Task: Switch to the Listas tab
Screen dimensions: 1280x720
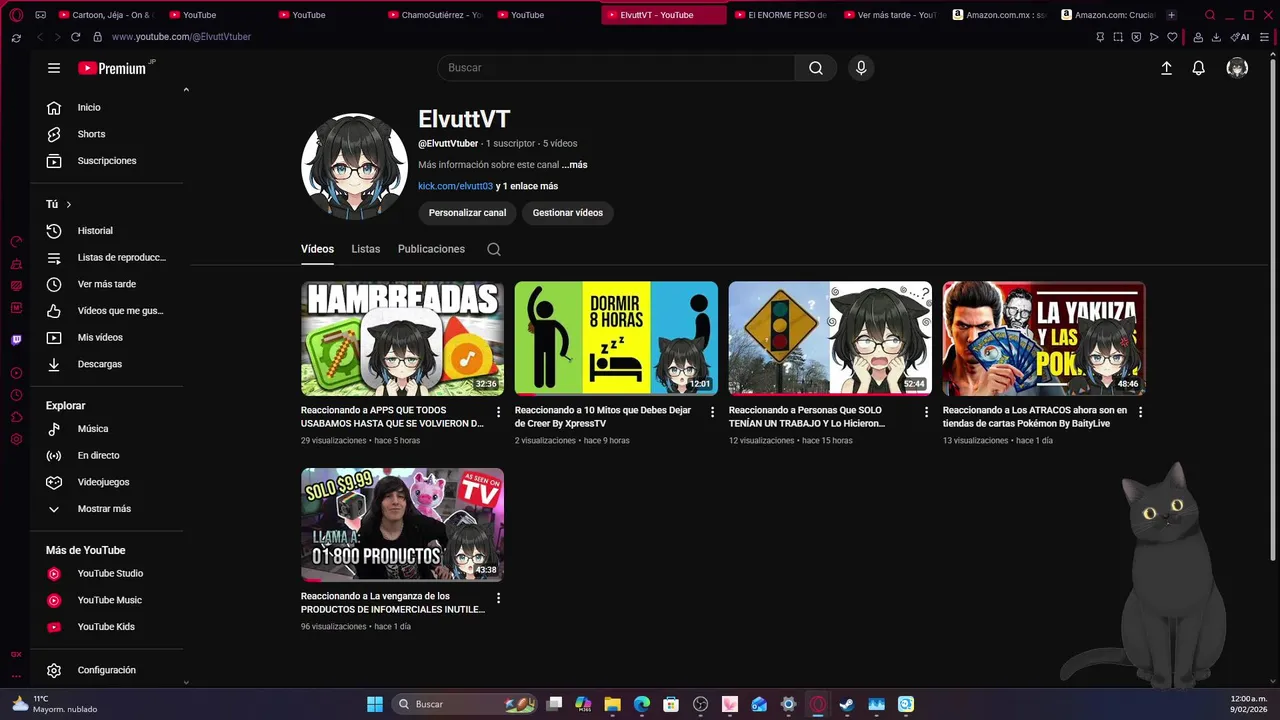Action: coord(366,249)
